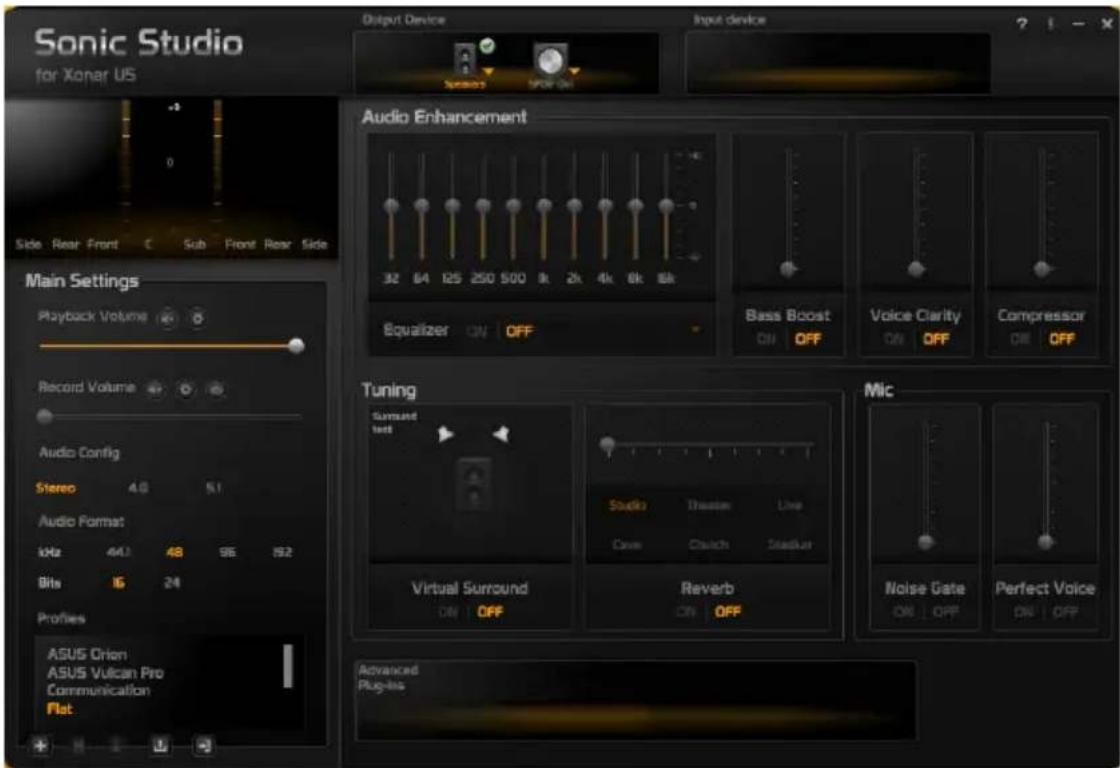Import a profile with the arrow-into-box icon
Image resolution: width=1120 pixels, height=768 pixels.
[x=204, y=745]
